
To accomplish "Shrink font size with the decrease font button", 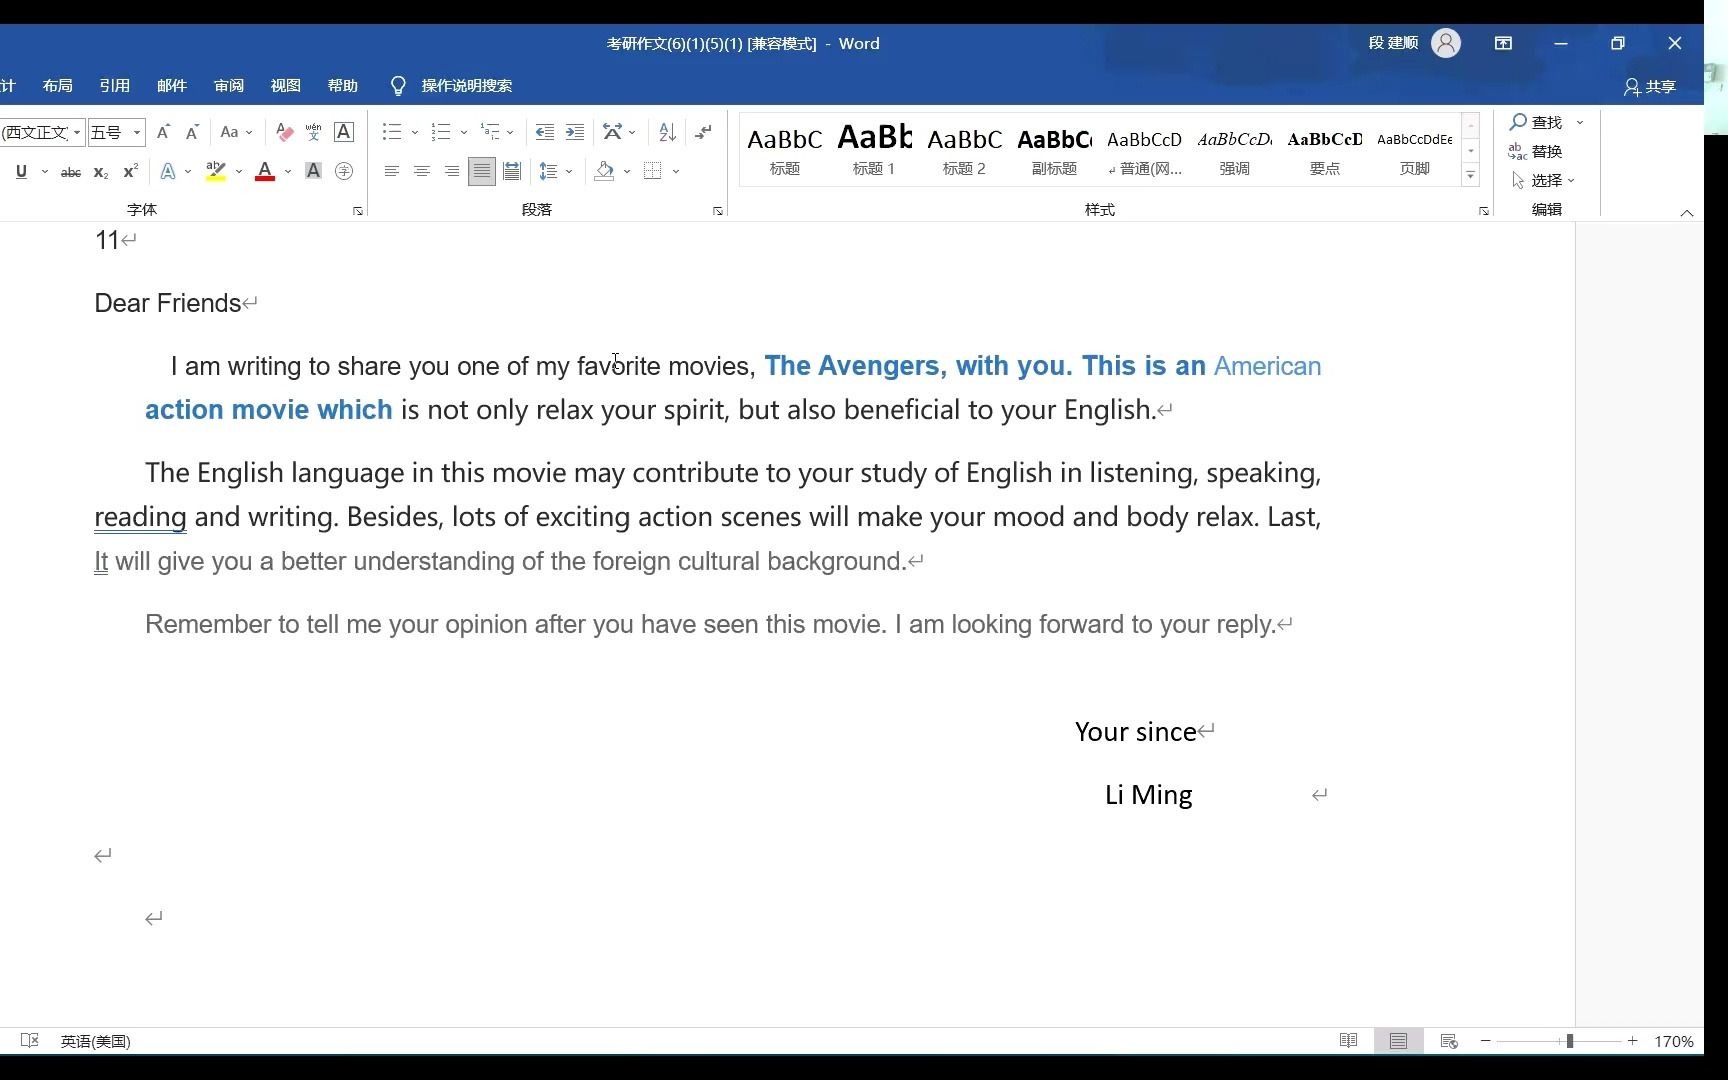I will pyautogui.click(x=192, y=132).
